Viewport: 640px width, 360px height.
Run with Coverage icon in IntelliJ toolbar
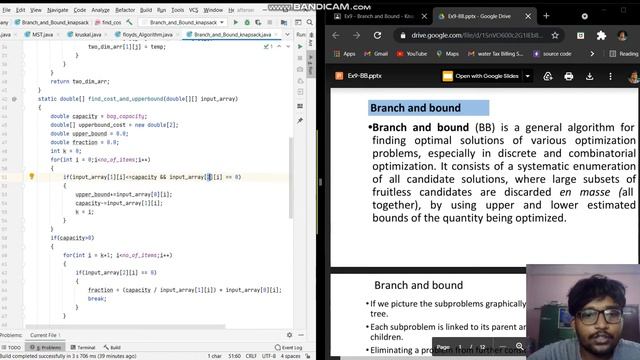click(258, 22)
